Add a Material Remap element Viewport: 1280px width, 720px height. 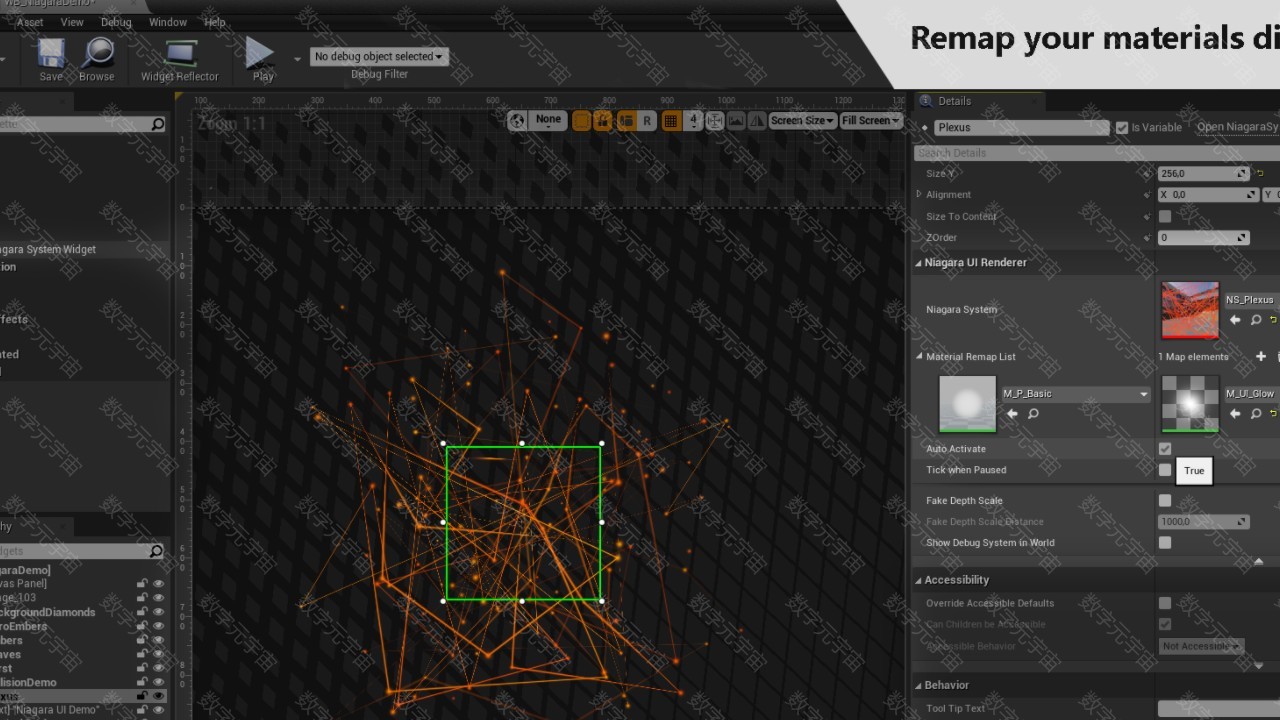[1261, 357]
